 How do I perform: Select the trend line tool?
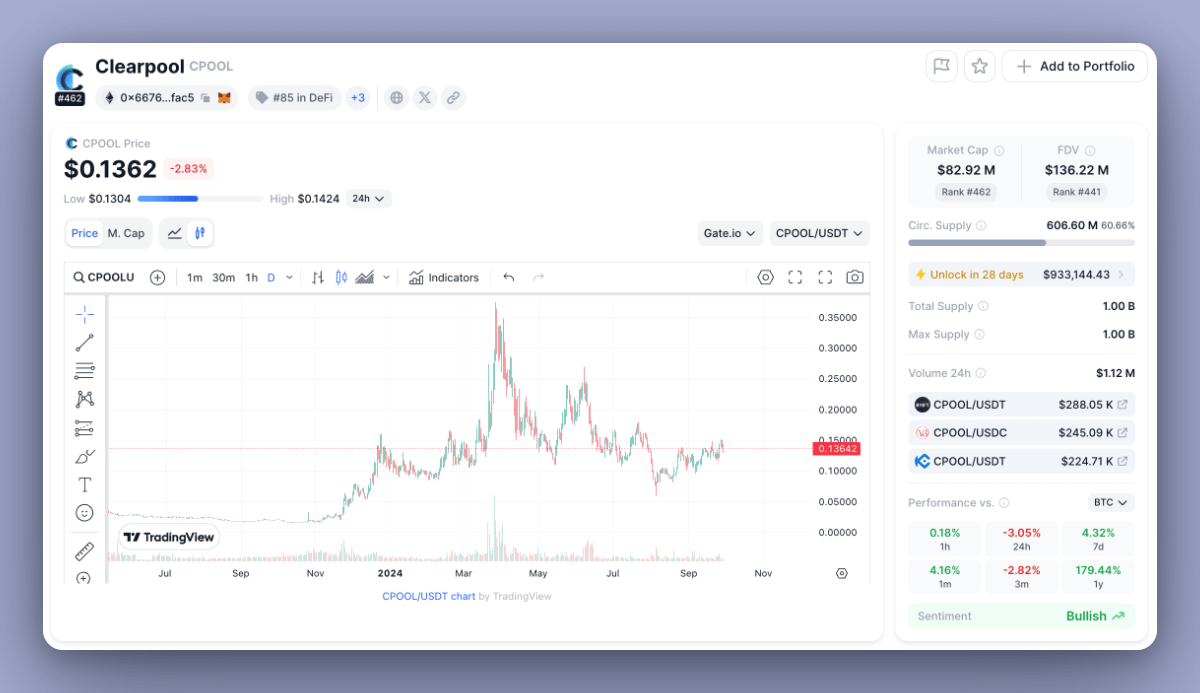tap(85, 343)
